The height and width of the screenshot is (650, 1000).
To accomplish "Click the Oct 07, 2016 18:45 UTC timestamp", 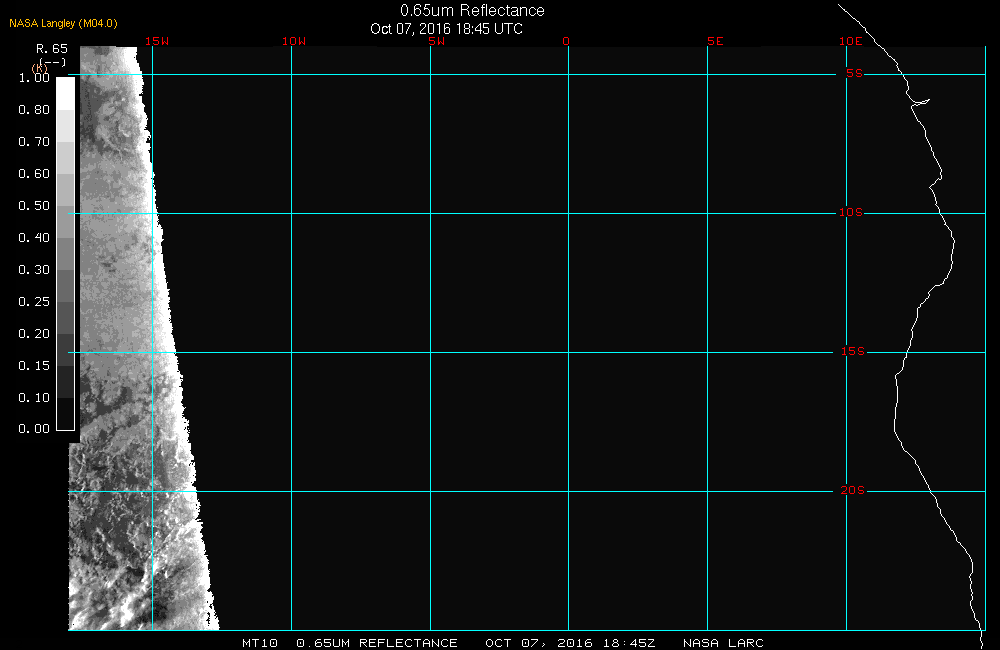I will pyautogui.click(x=446, y=29).
